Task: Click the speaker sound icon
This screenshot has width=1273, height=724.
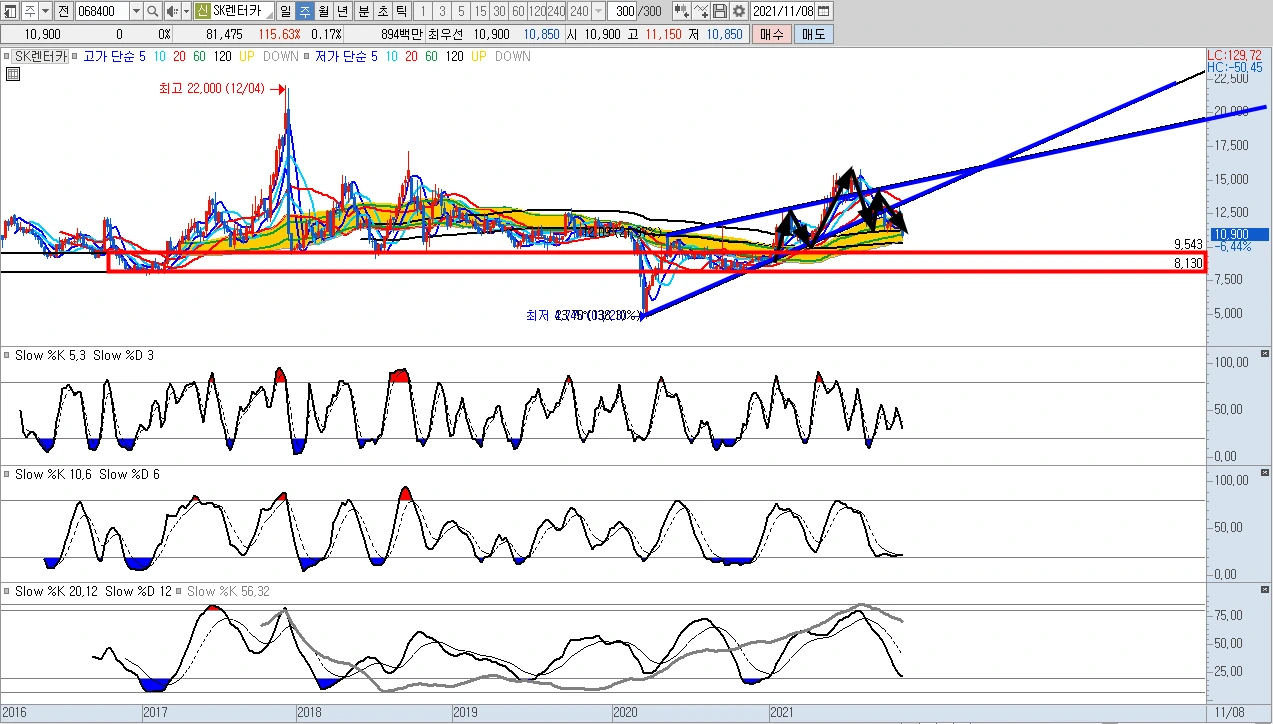Action: [x=172, y=12]
